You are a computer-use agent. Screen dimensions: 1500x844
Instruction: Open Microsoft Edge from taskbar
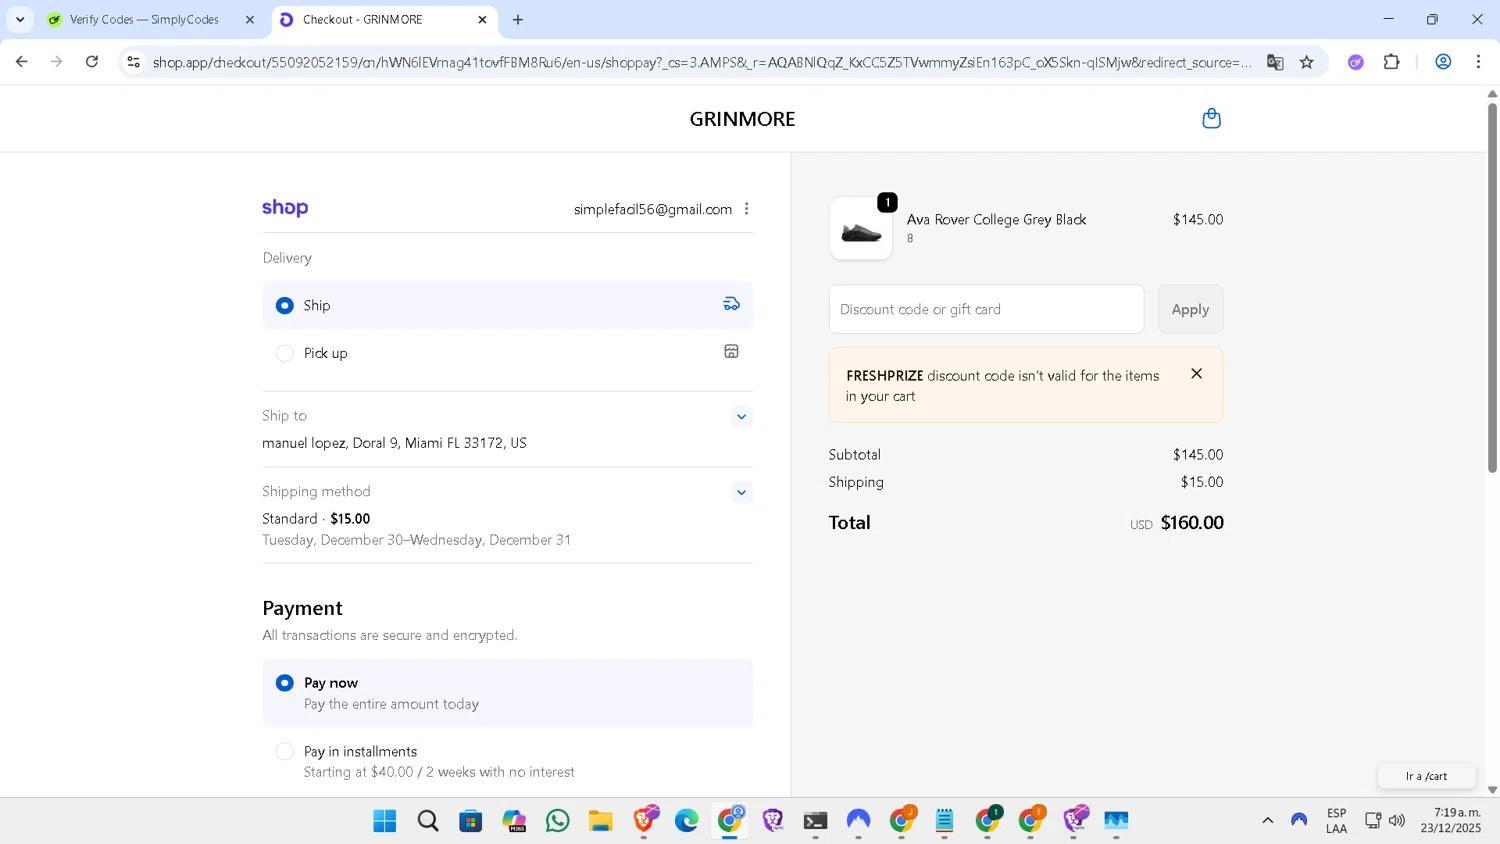coord(687,821)
